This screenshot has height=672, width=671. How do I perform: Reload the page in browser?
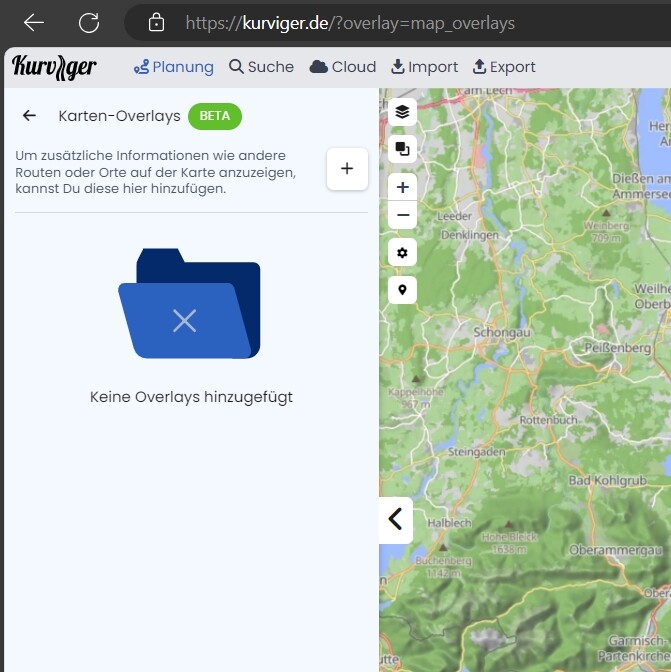[x=89, y=22]
